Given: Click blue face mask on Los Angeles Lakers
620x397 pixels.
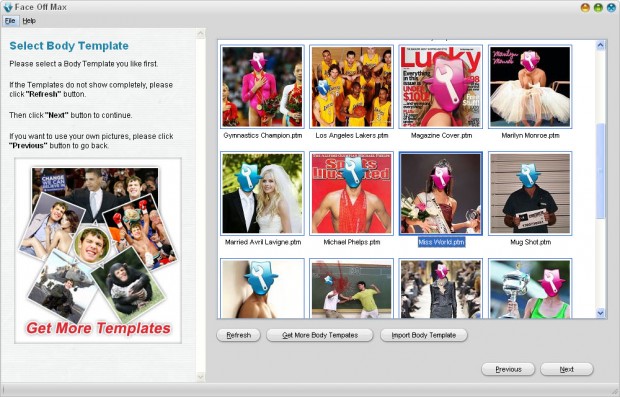Looking at the screenshot, I should (323, 87).
